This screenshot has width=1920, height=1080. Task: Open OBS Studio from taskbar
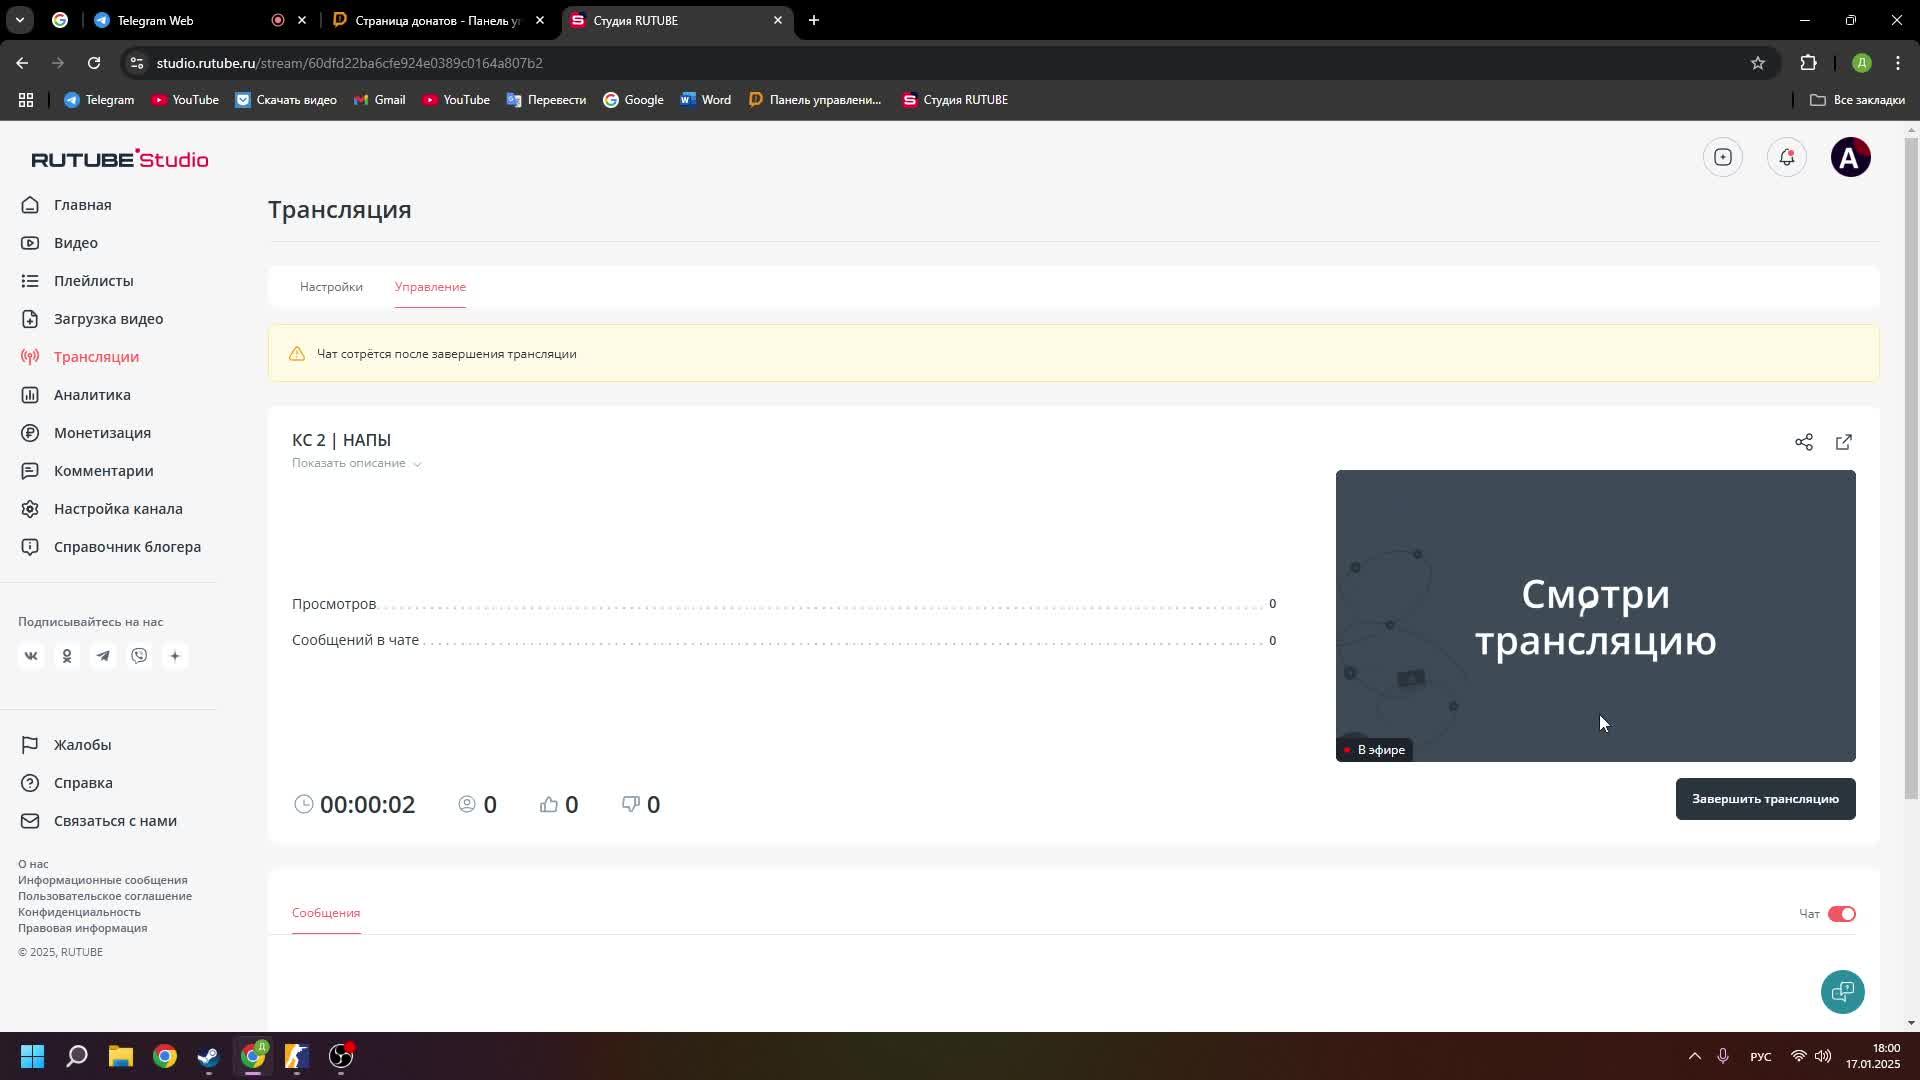tap(341, 1056)
